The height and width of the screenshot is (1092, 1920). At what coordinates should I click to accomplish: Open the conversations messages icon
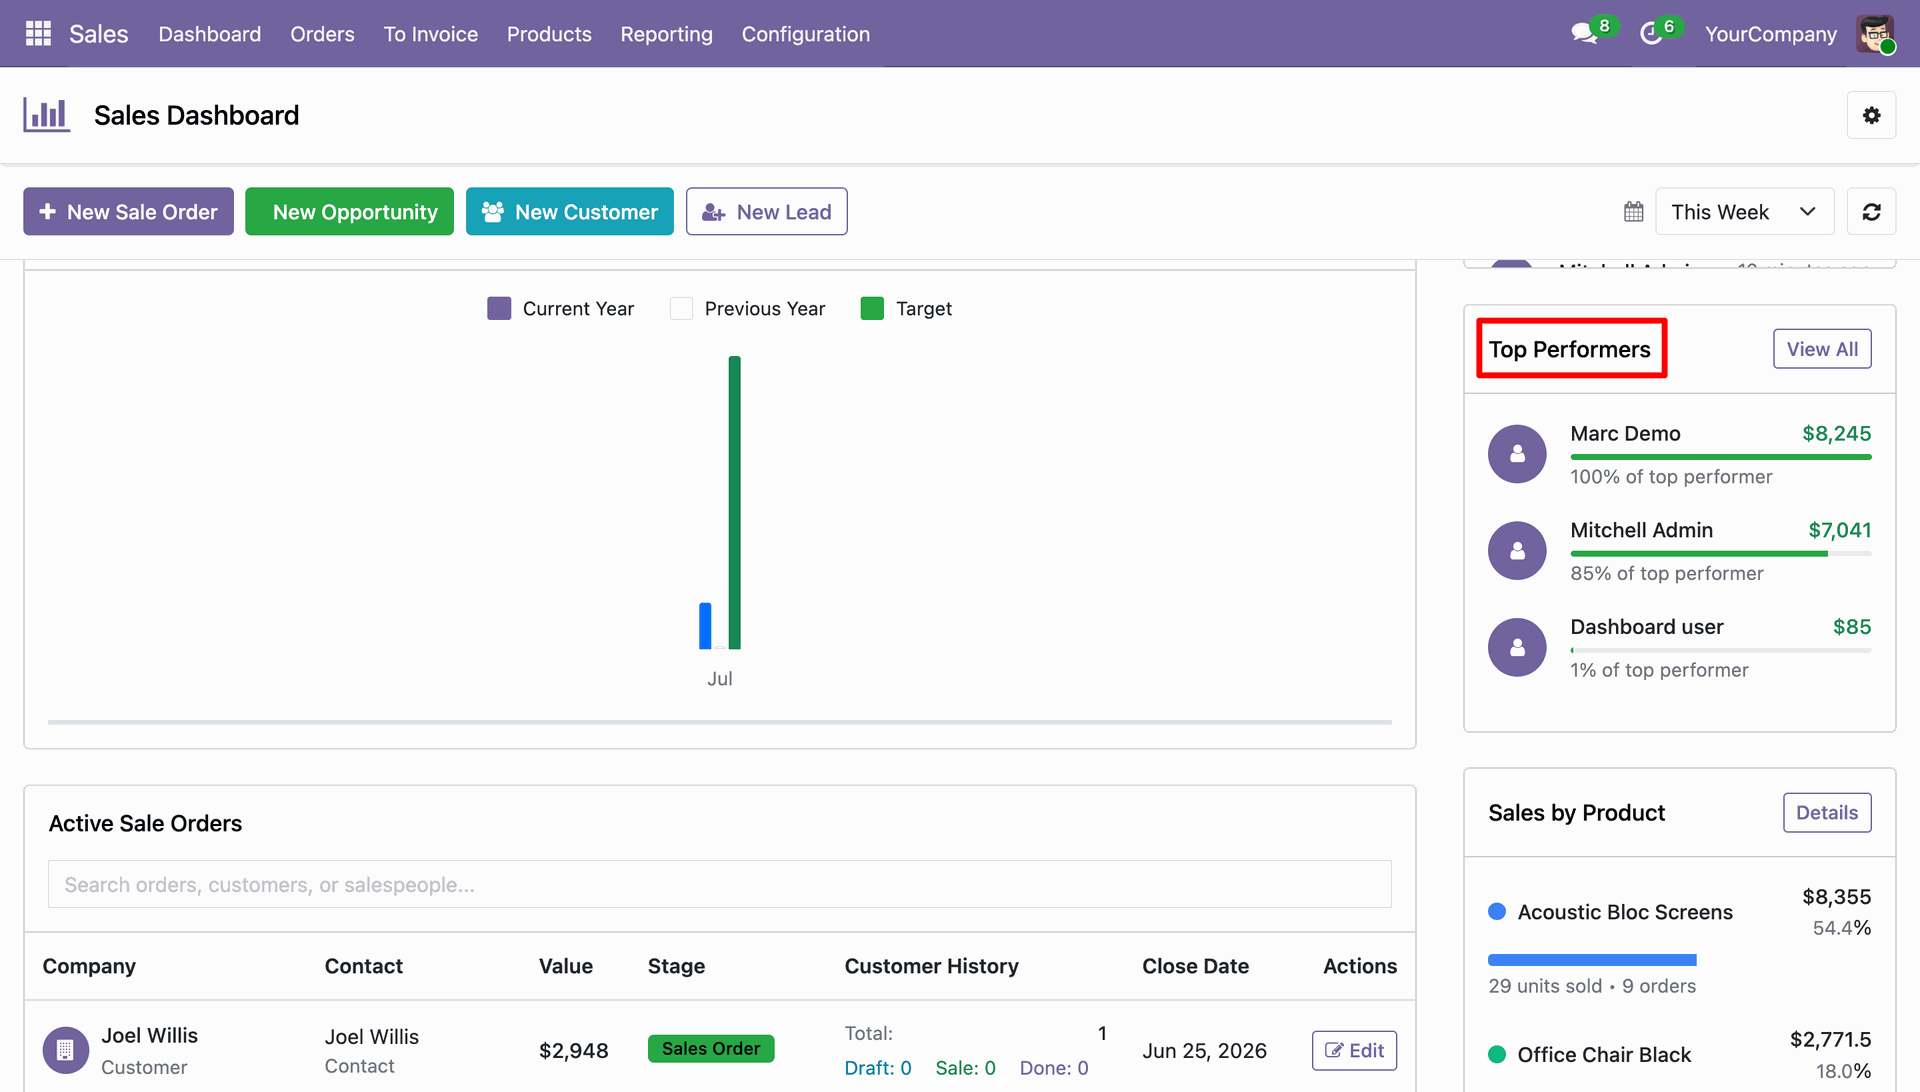click(1584, 34)
